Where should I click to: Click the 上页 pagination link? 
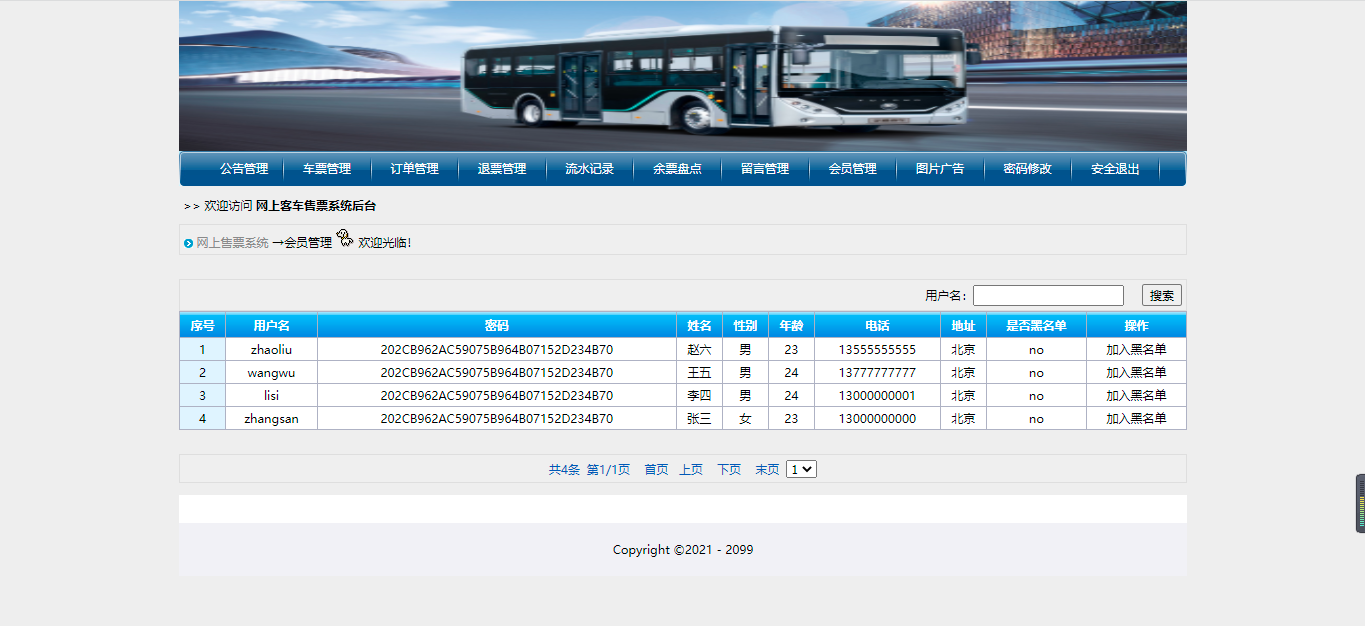click(691, 469)
